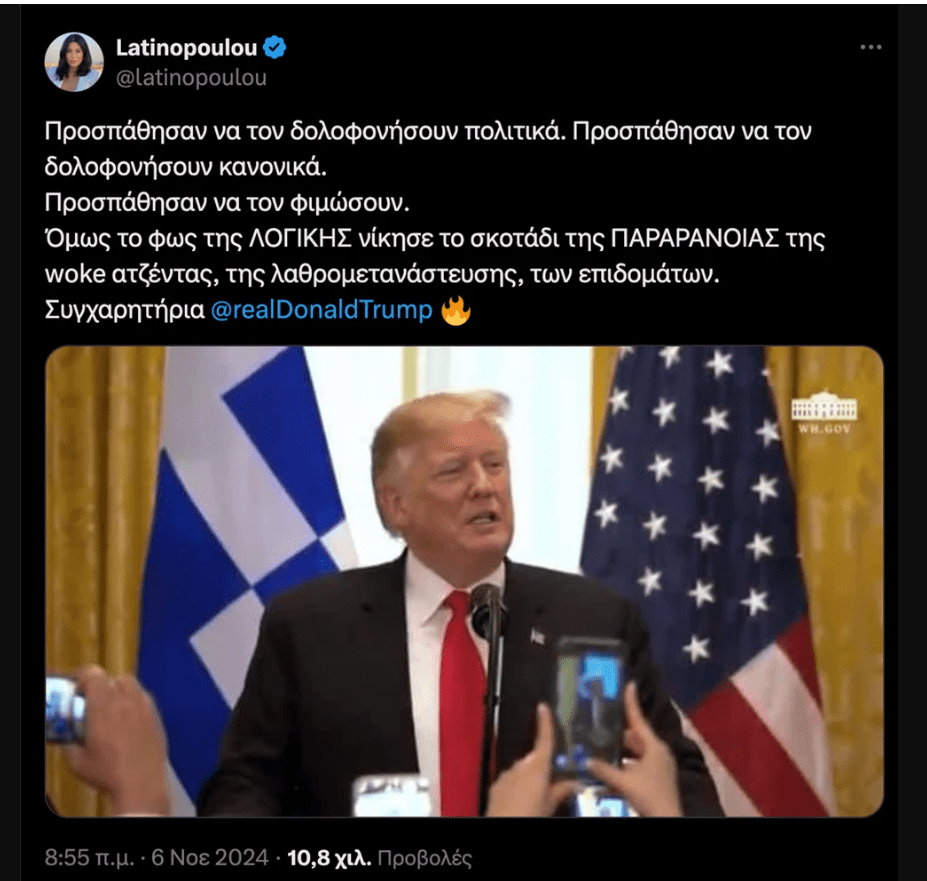This screenshot has width=927, height=881.
Task: Click the 6 Νοε 2024 date
Action: [209, 857]
